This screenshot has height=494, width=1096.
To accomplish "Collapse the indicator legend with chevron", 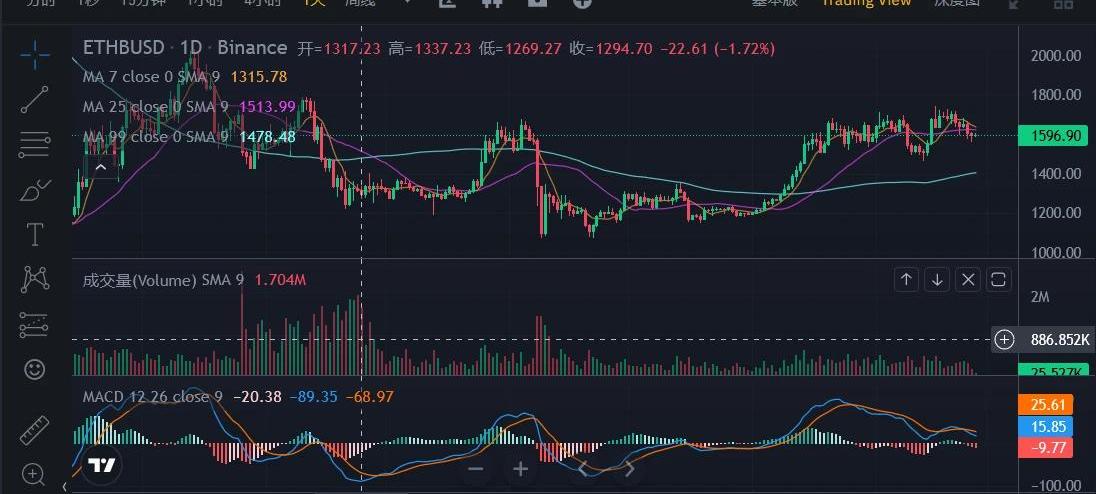I will pyautogui.click(x=102, y=168).
